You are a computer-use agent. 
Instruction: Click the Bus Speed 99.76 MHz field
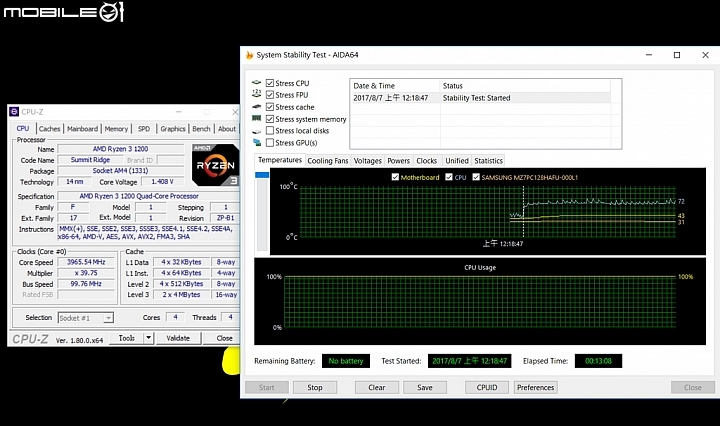[x=86, y=284]
